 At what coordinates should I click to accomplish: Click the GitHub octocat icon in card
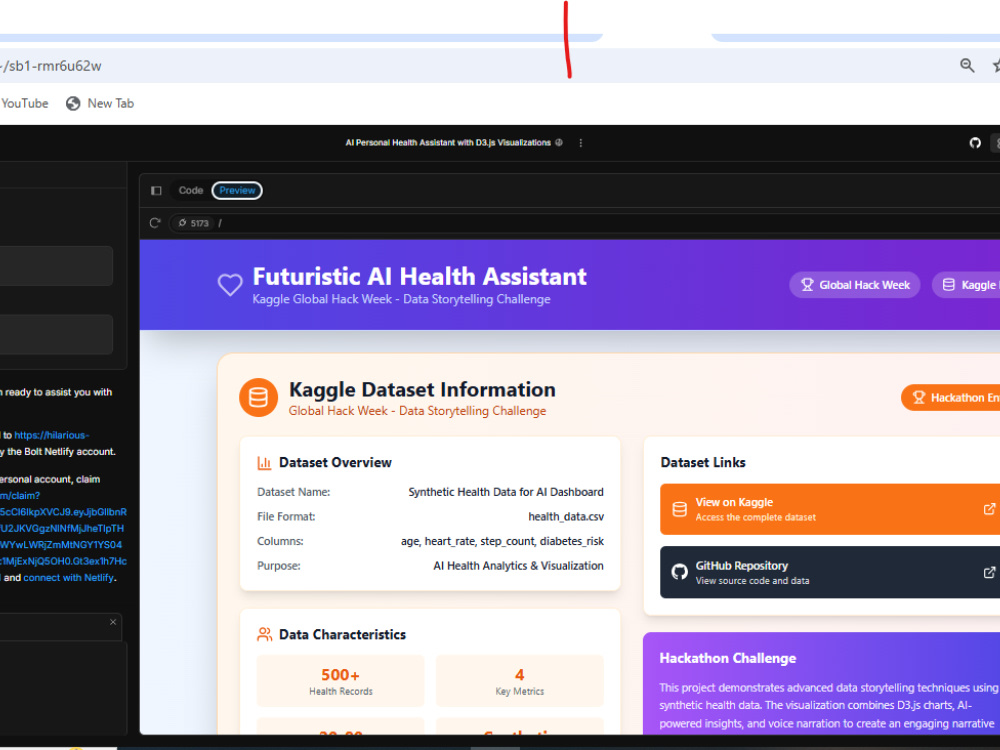coord(680,572)
